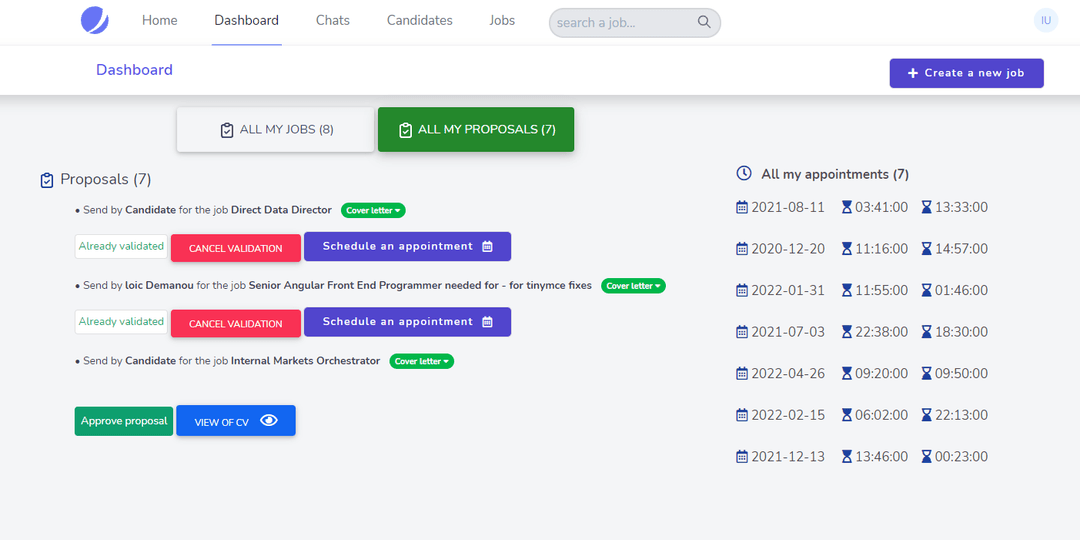Expand Cover letter for Senior Angular job
Viewport: 1080px width, 540px height.
633,286
